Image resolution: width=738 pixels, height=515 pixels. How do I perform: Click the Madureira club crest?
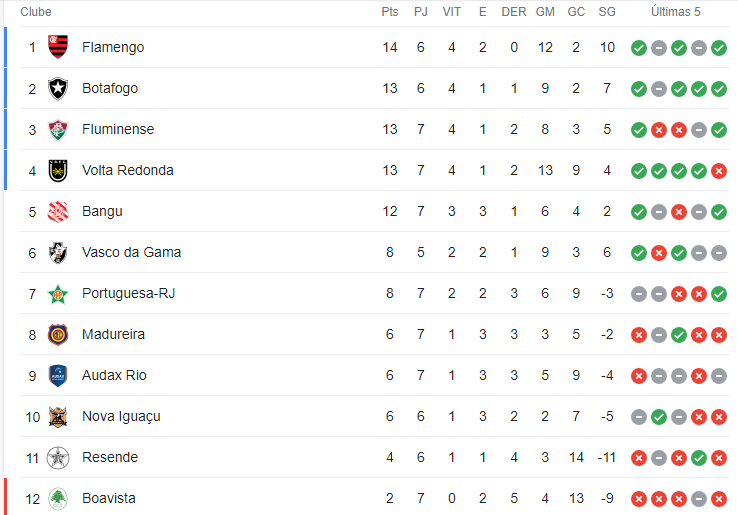(58, 335)
